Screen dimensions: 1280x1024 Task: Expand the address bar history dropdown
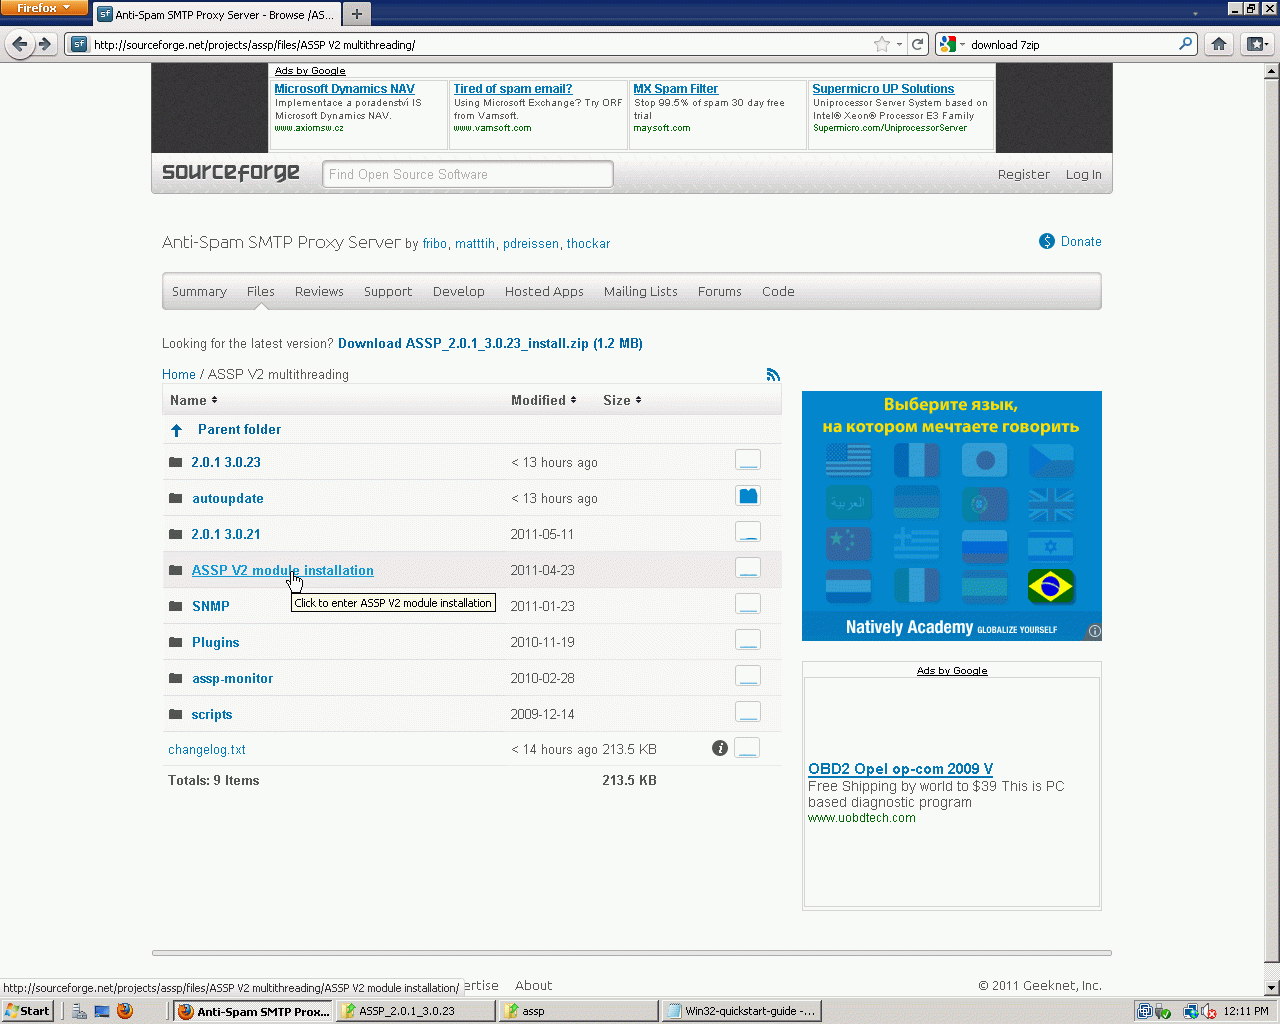(x=899, y=44)
